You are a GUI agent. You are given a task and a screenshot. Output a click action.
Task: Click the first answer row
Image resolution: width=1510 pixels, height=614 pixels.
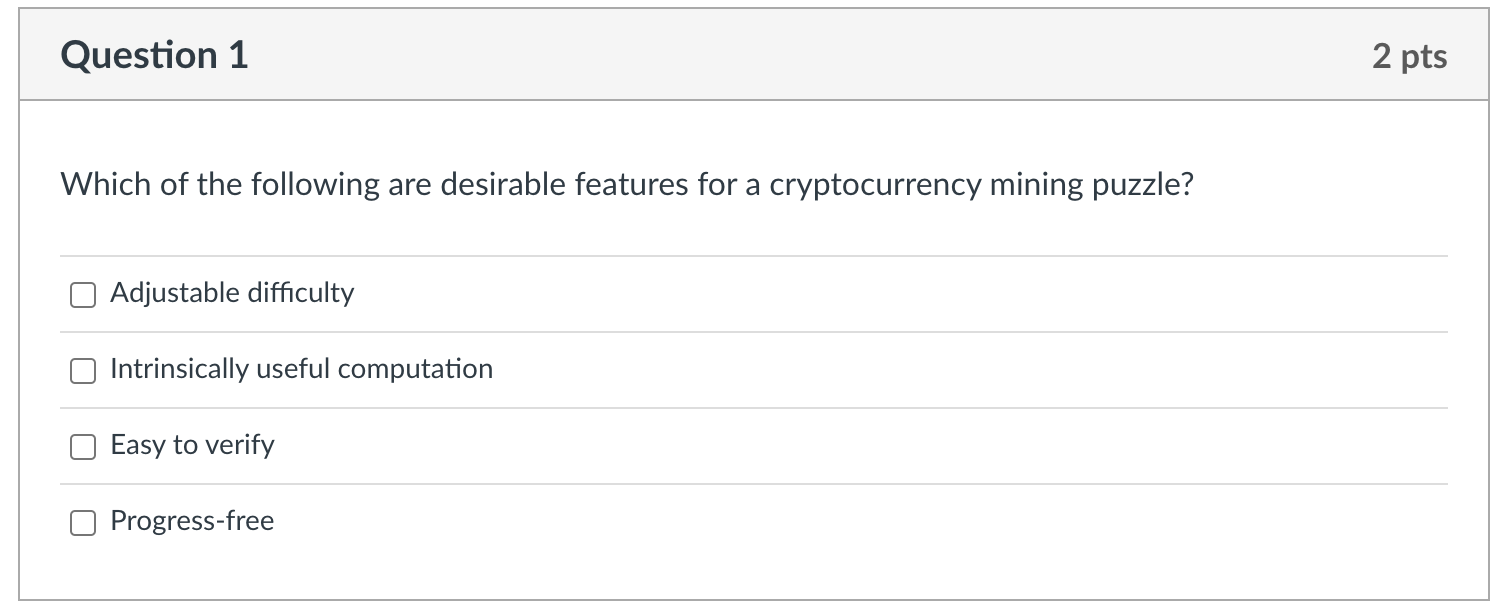click(700, 293)
